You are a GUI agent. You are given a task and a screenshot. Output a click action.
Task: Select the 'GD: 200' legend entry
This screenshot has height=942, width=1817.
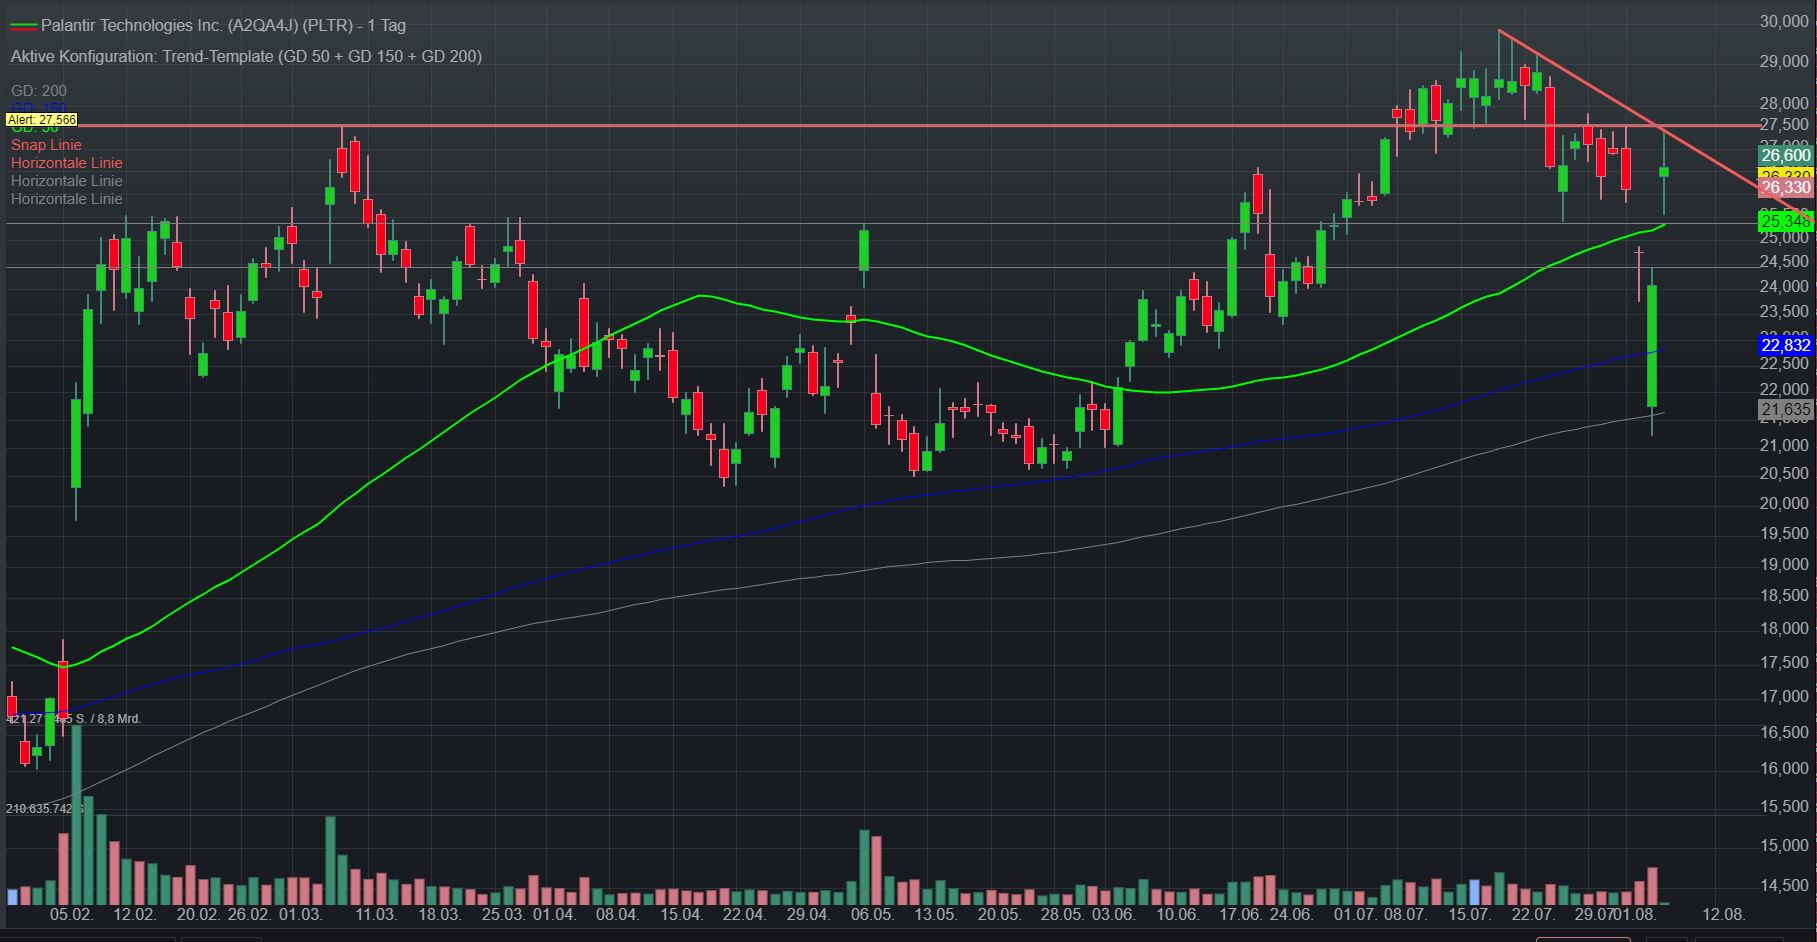39,91
